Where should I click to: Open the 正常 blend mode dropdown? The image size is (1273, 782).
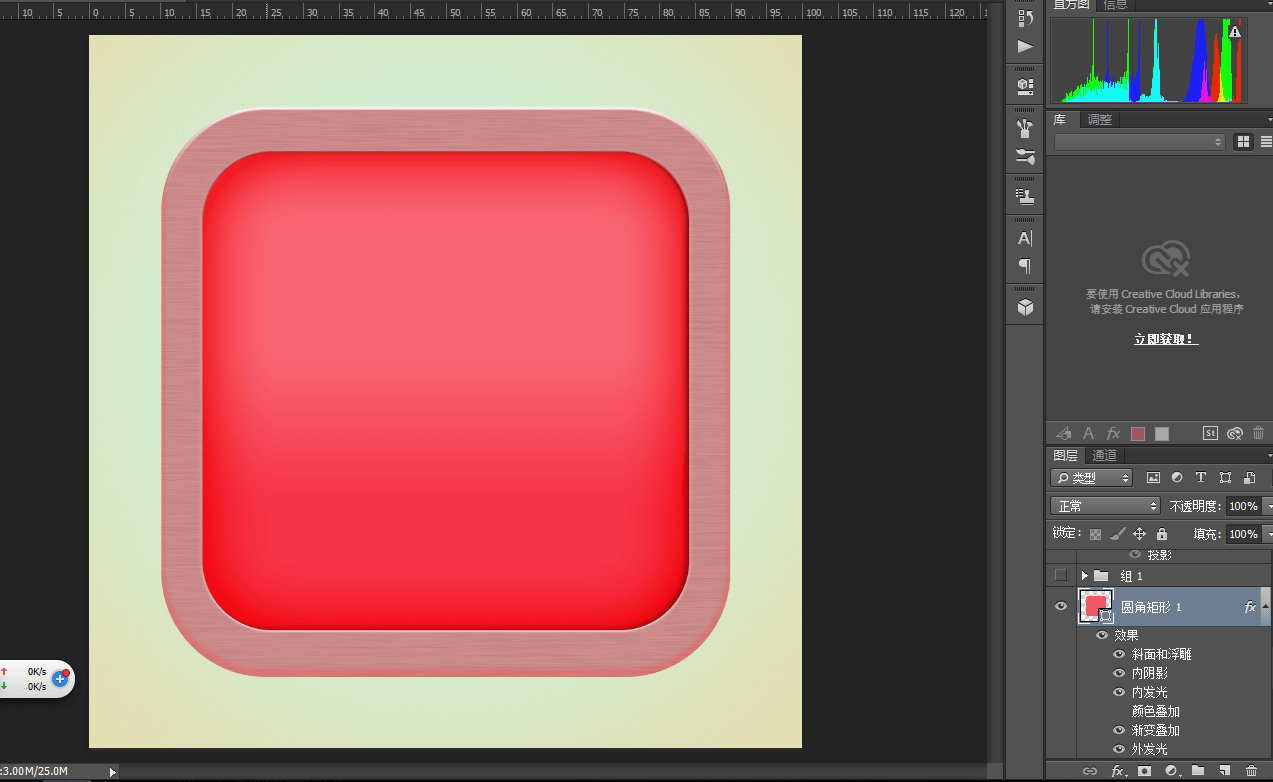(1105, 506)
